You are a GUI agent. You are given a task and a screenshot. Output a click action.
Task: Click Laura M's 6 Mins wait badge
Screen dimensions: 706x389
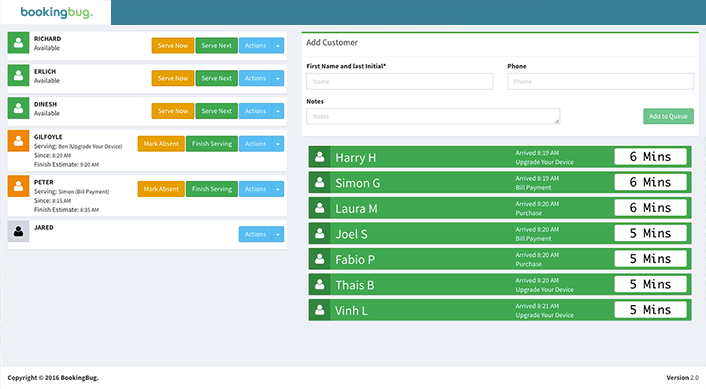click(650, 208)
